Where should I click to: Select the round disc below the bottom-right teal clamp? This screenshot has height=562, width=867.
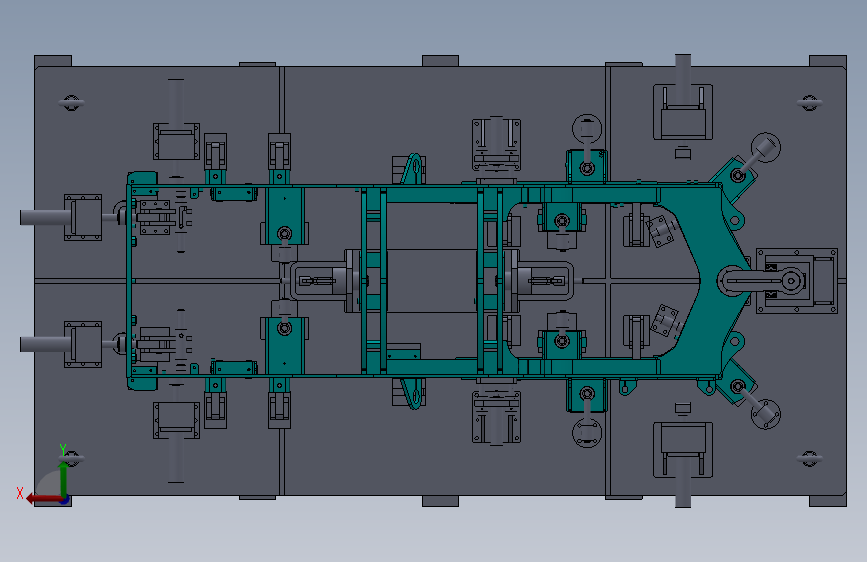[587, 433]
